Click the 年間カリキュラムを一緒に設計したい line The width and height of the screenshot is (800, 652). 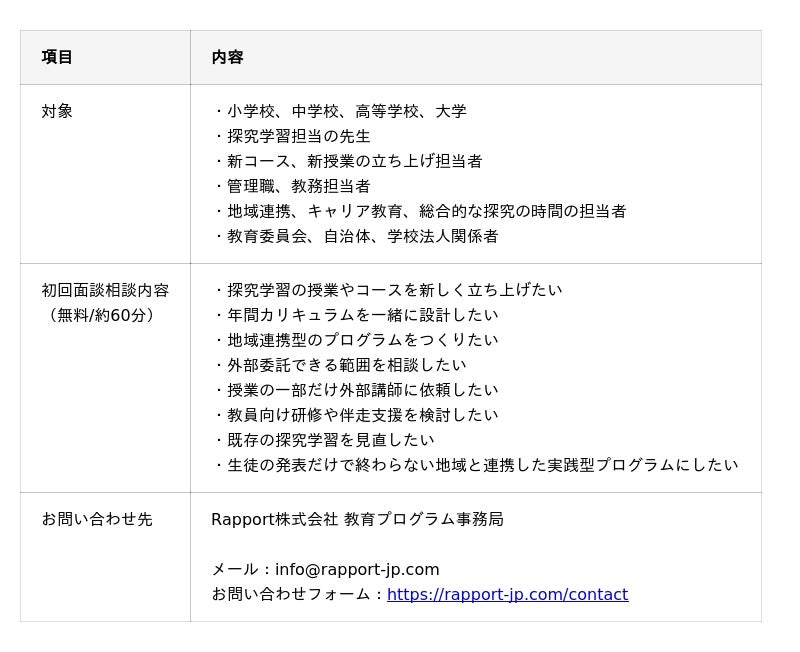click(x=355, y=315)
